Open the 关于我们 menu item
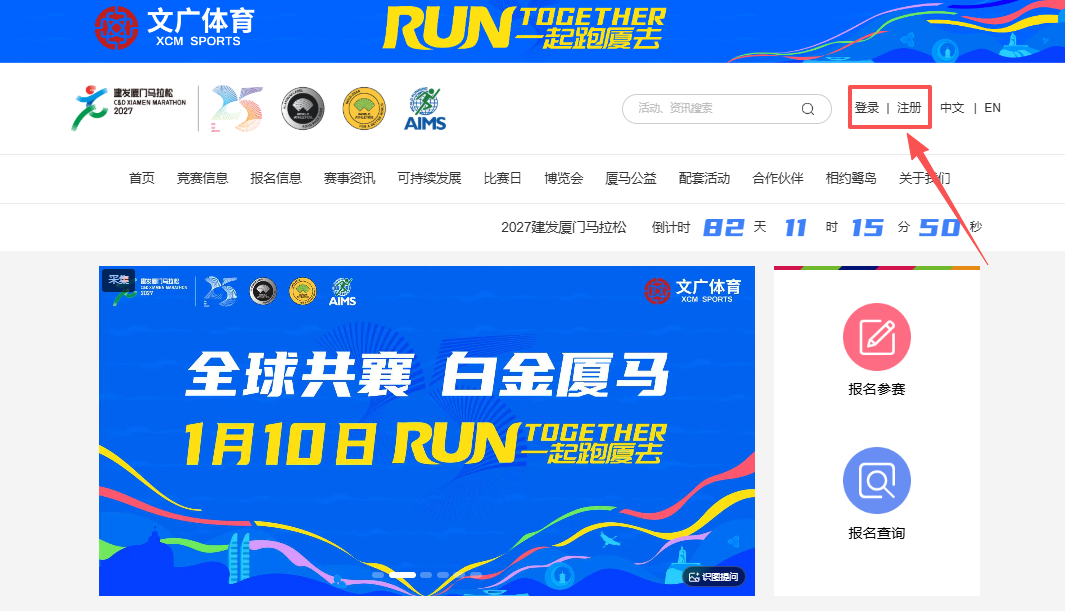The height and width of the screenshot is (611, 1065). (924, 178)
